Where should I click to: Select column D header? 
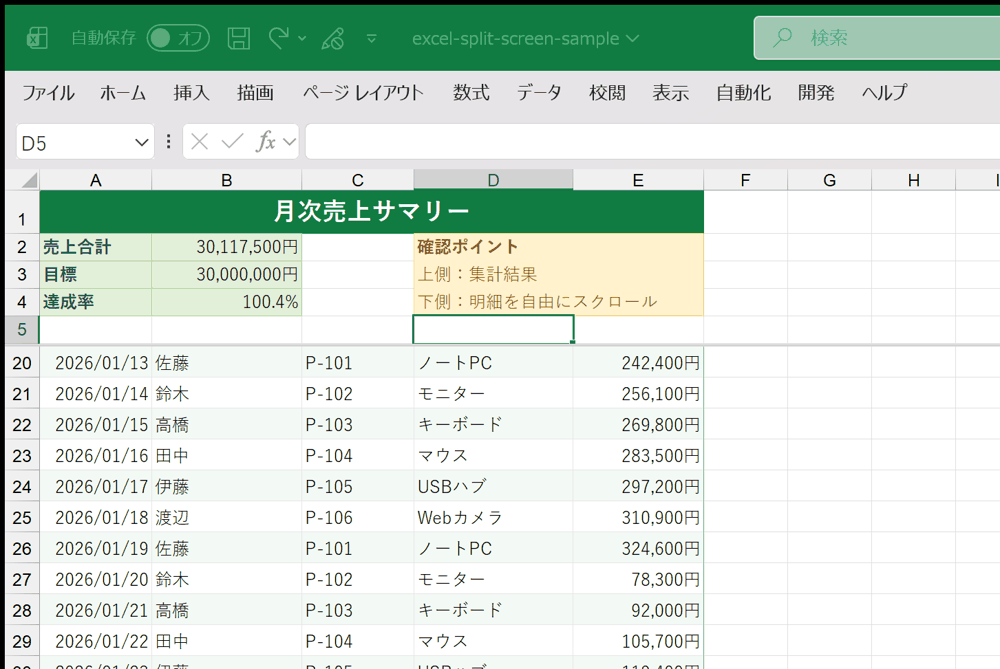click(x=493, y=180)
